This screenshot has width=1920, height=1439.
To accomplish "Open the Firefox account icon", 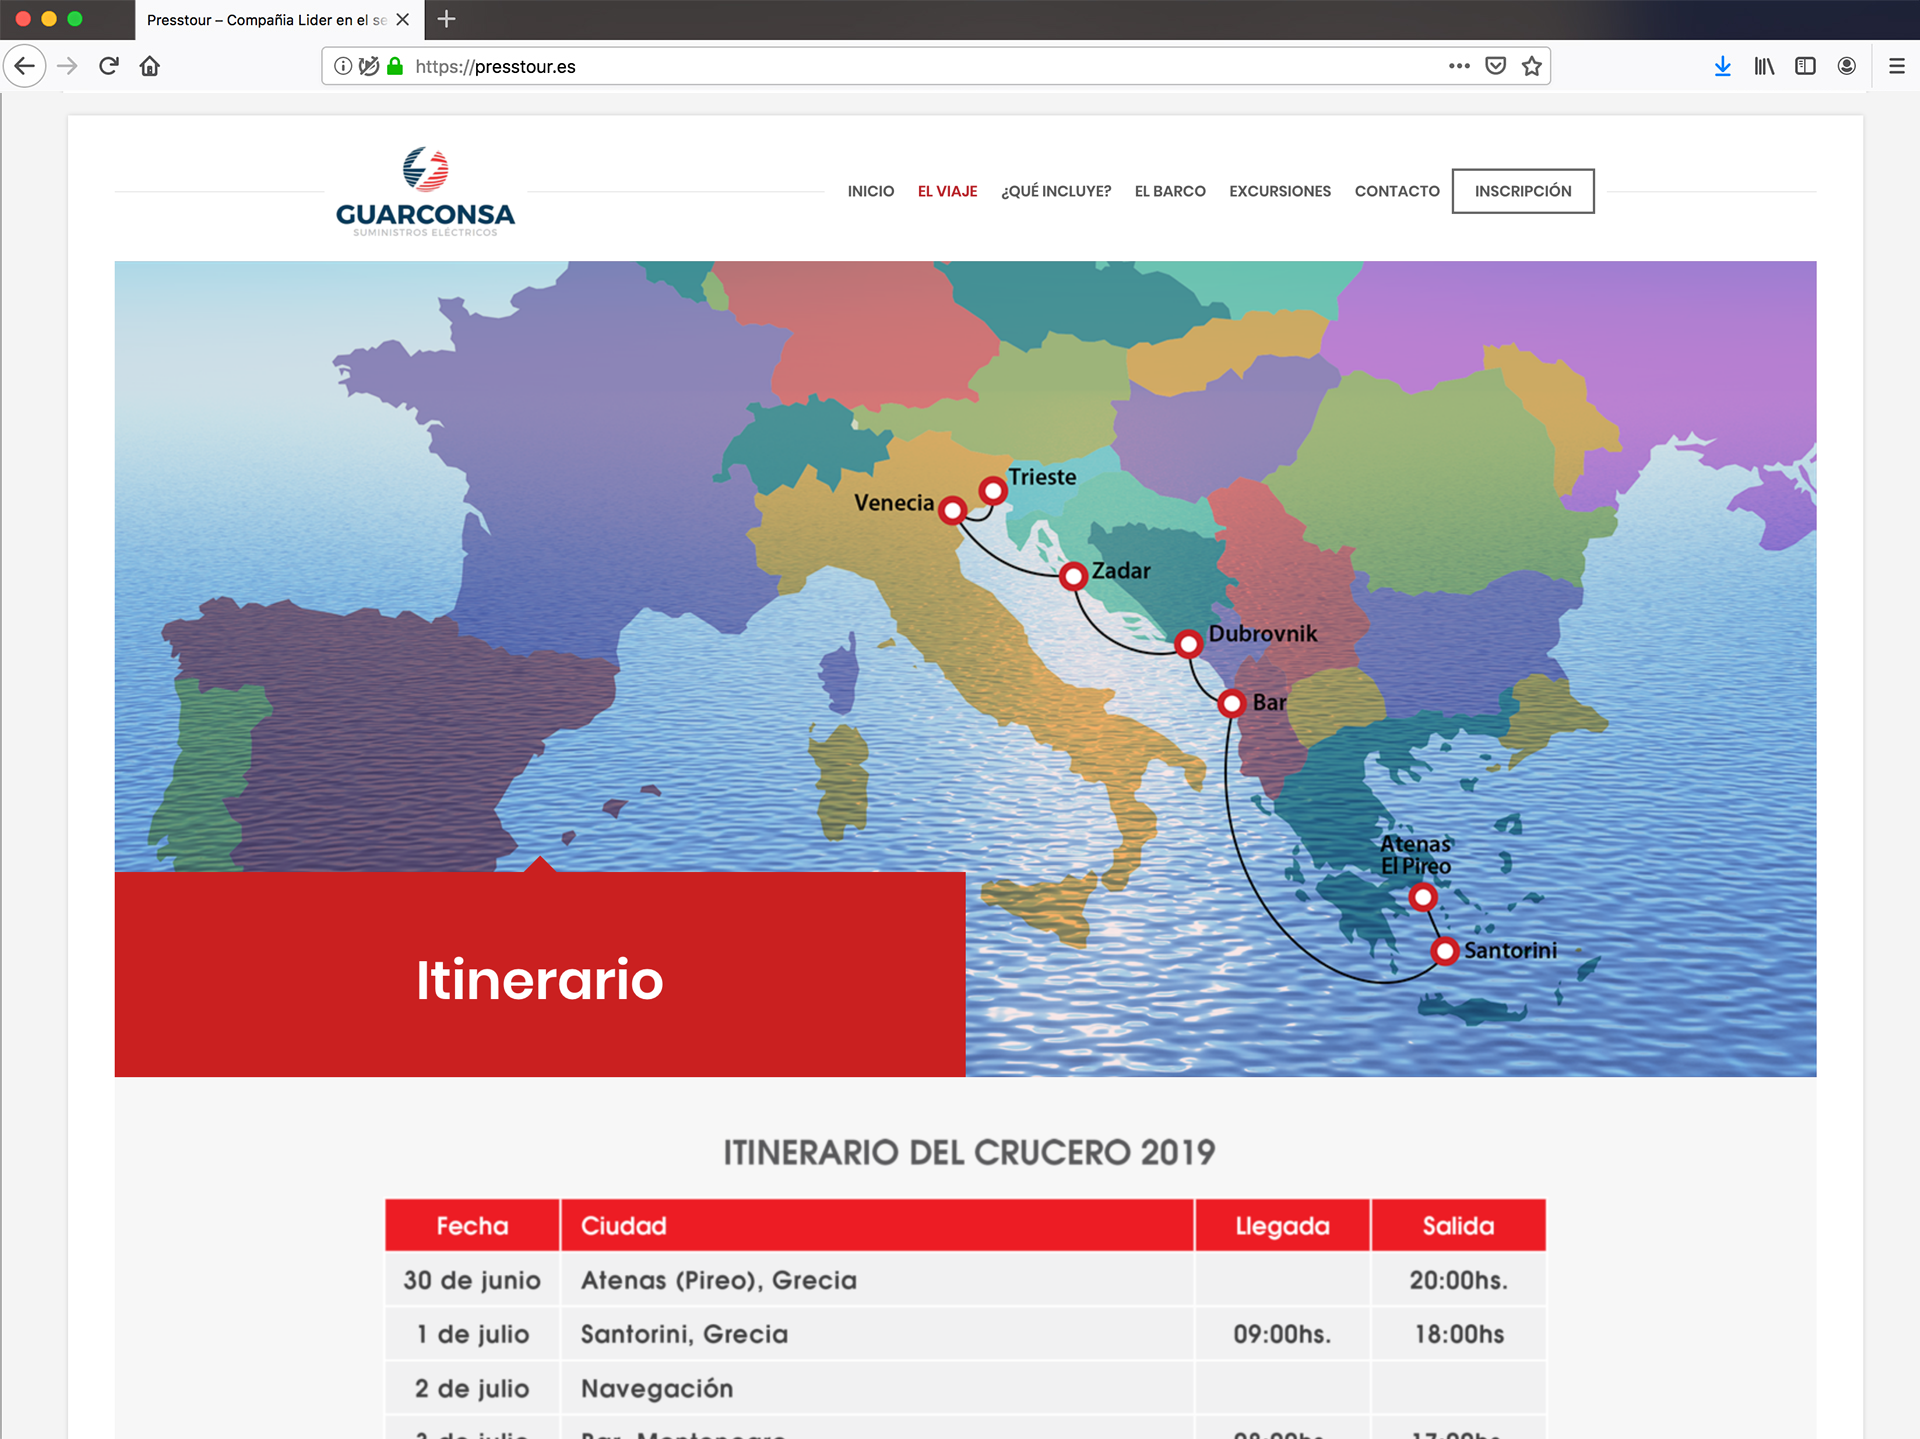I will coord(1847,67).
